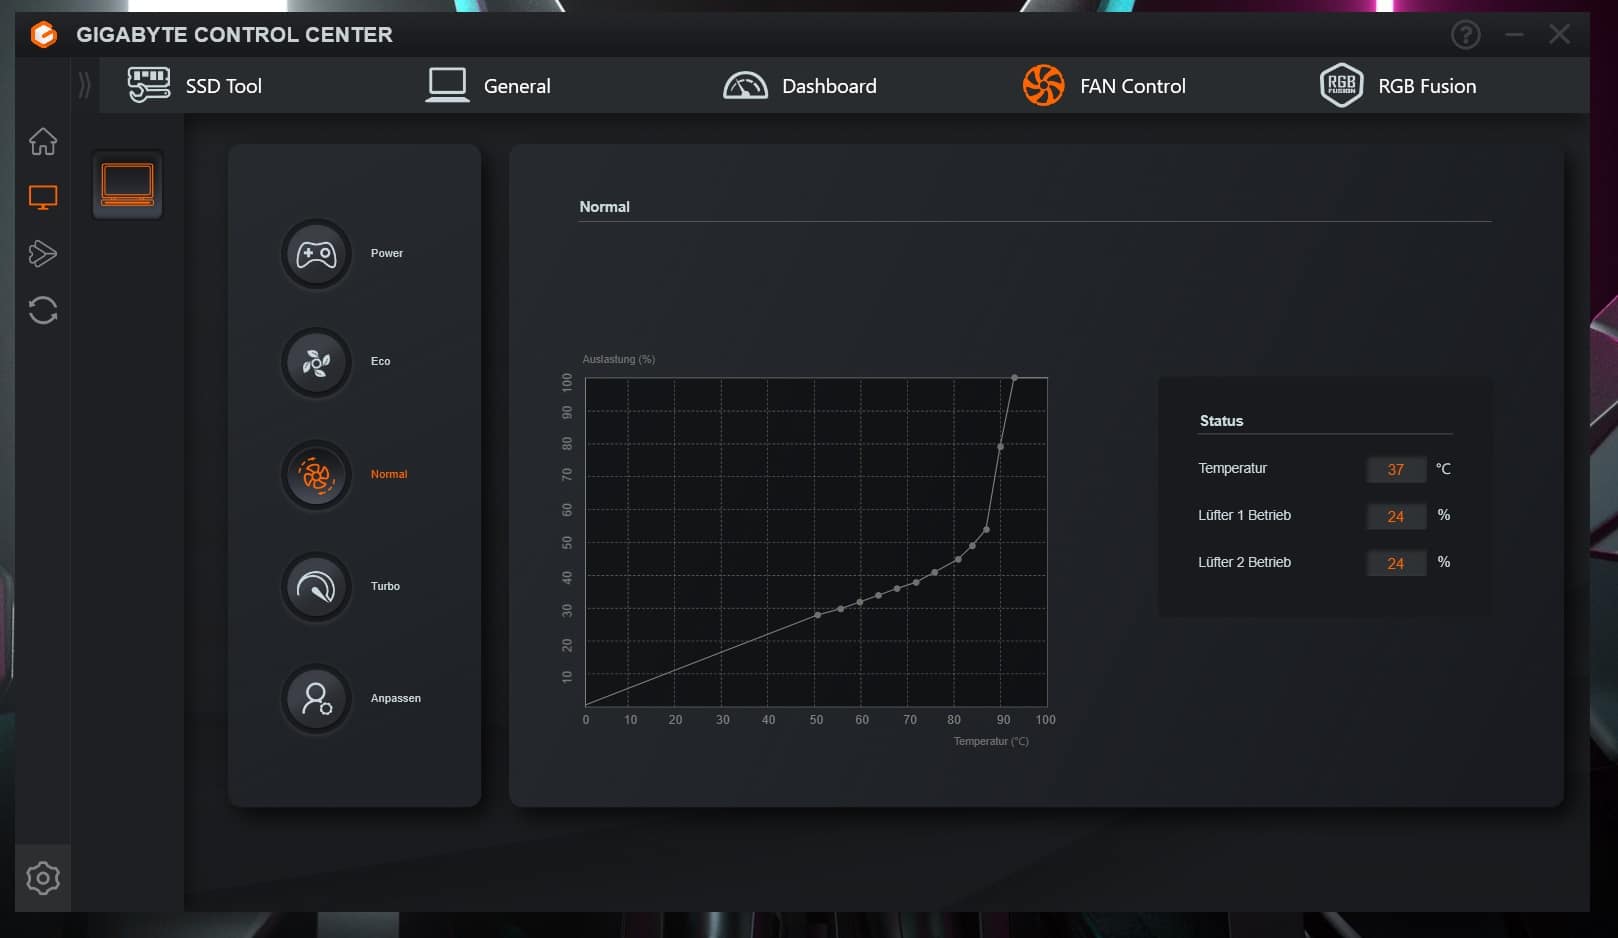Expand the double-chevron next to SSD Tool
This screenshot has width=1618, height=938.
point(84,86)
